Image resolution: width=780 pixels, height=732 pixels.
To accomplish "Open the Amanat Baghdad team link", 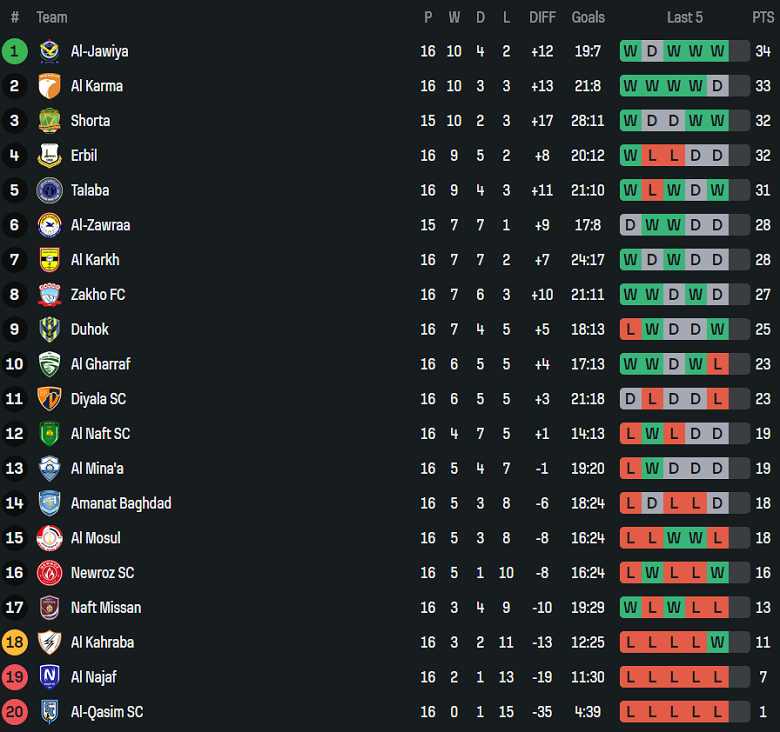I will coord(120,503).
